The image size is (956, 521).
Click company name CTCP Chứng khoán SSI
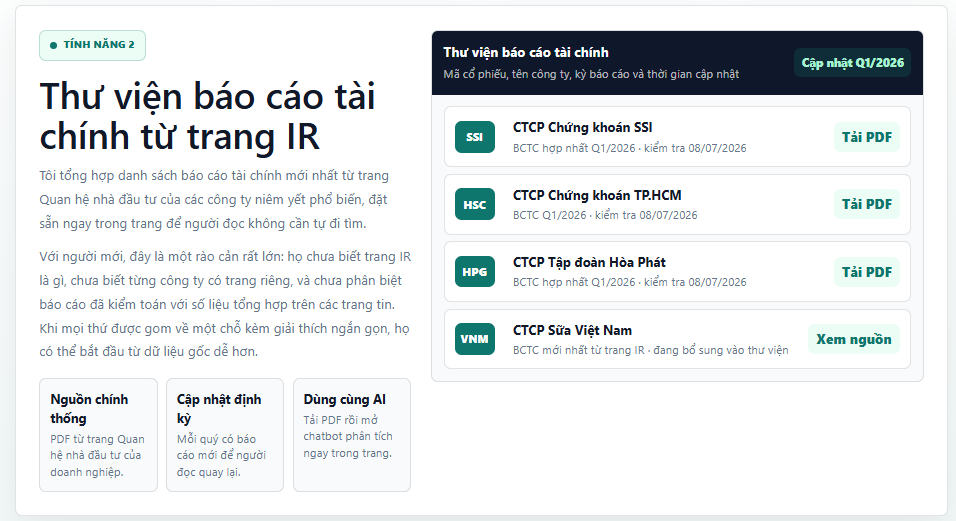coord(582,127)
